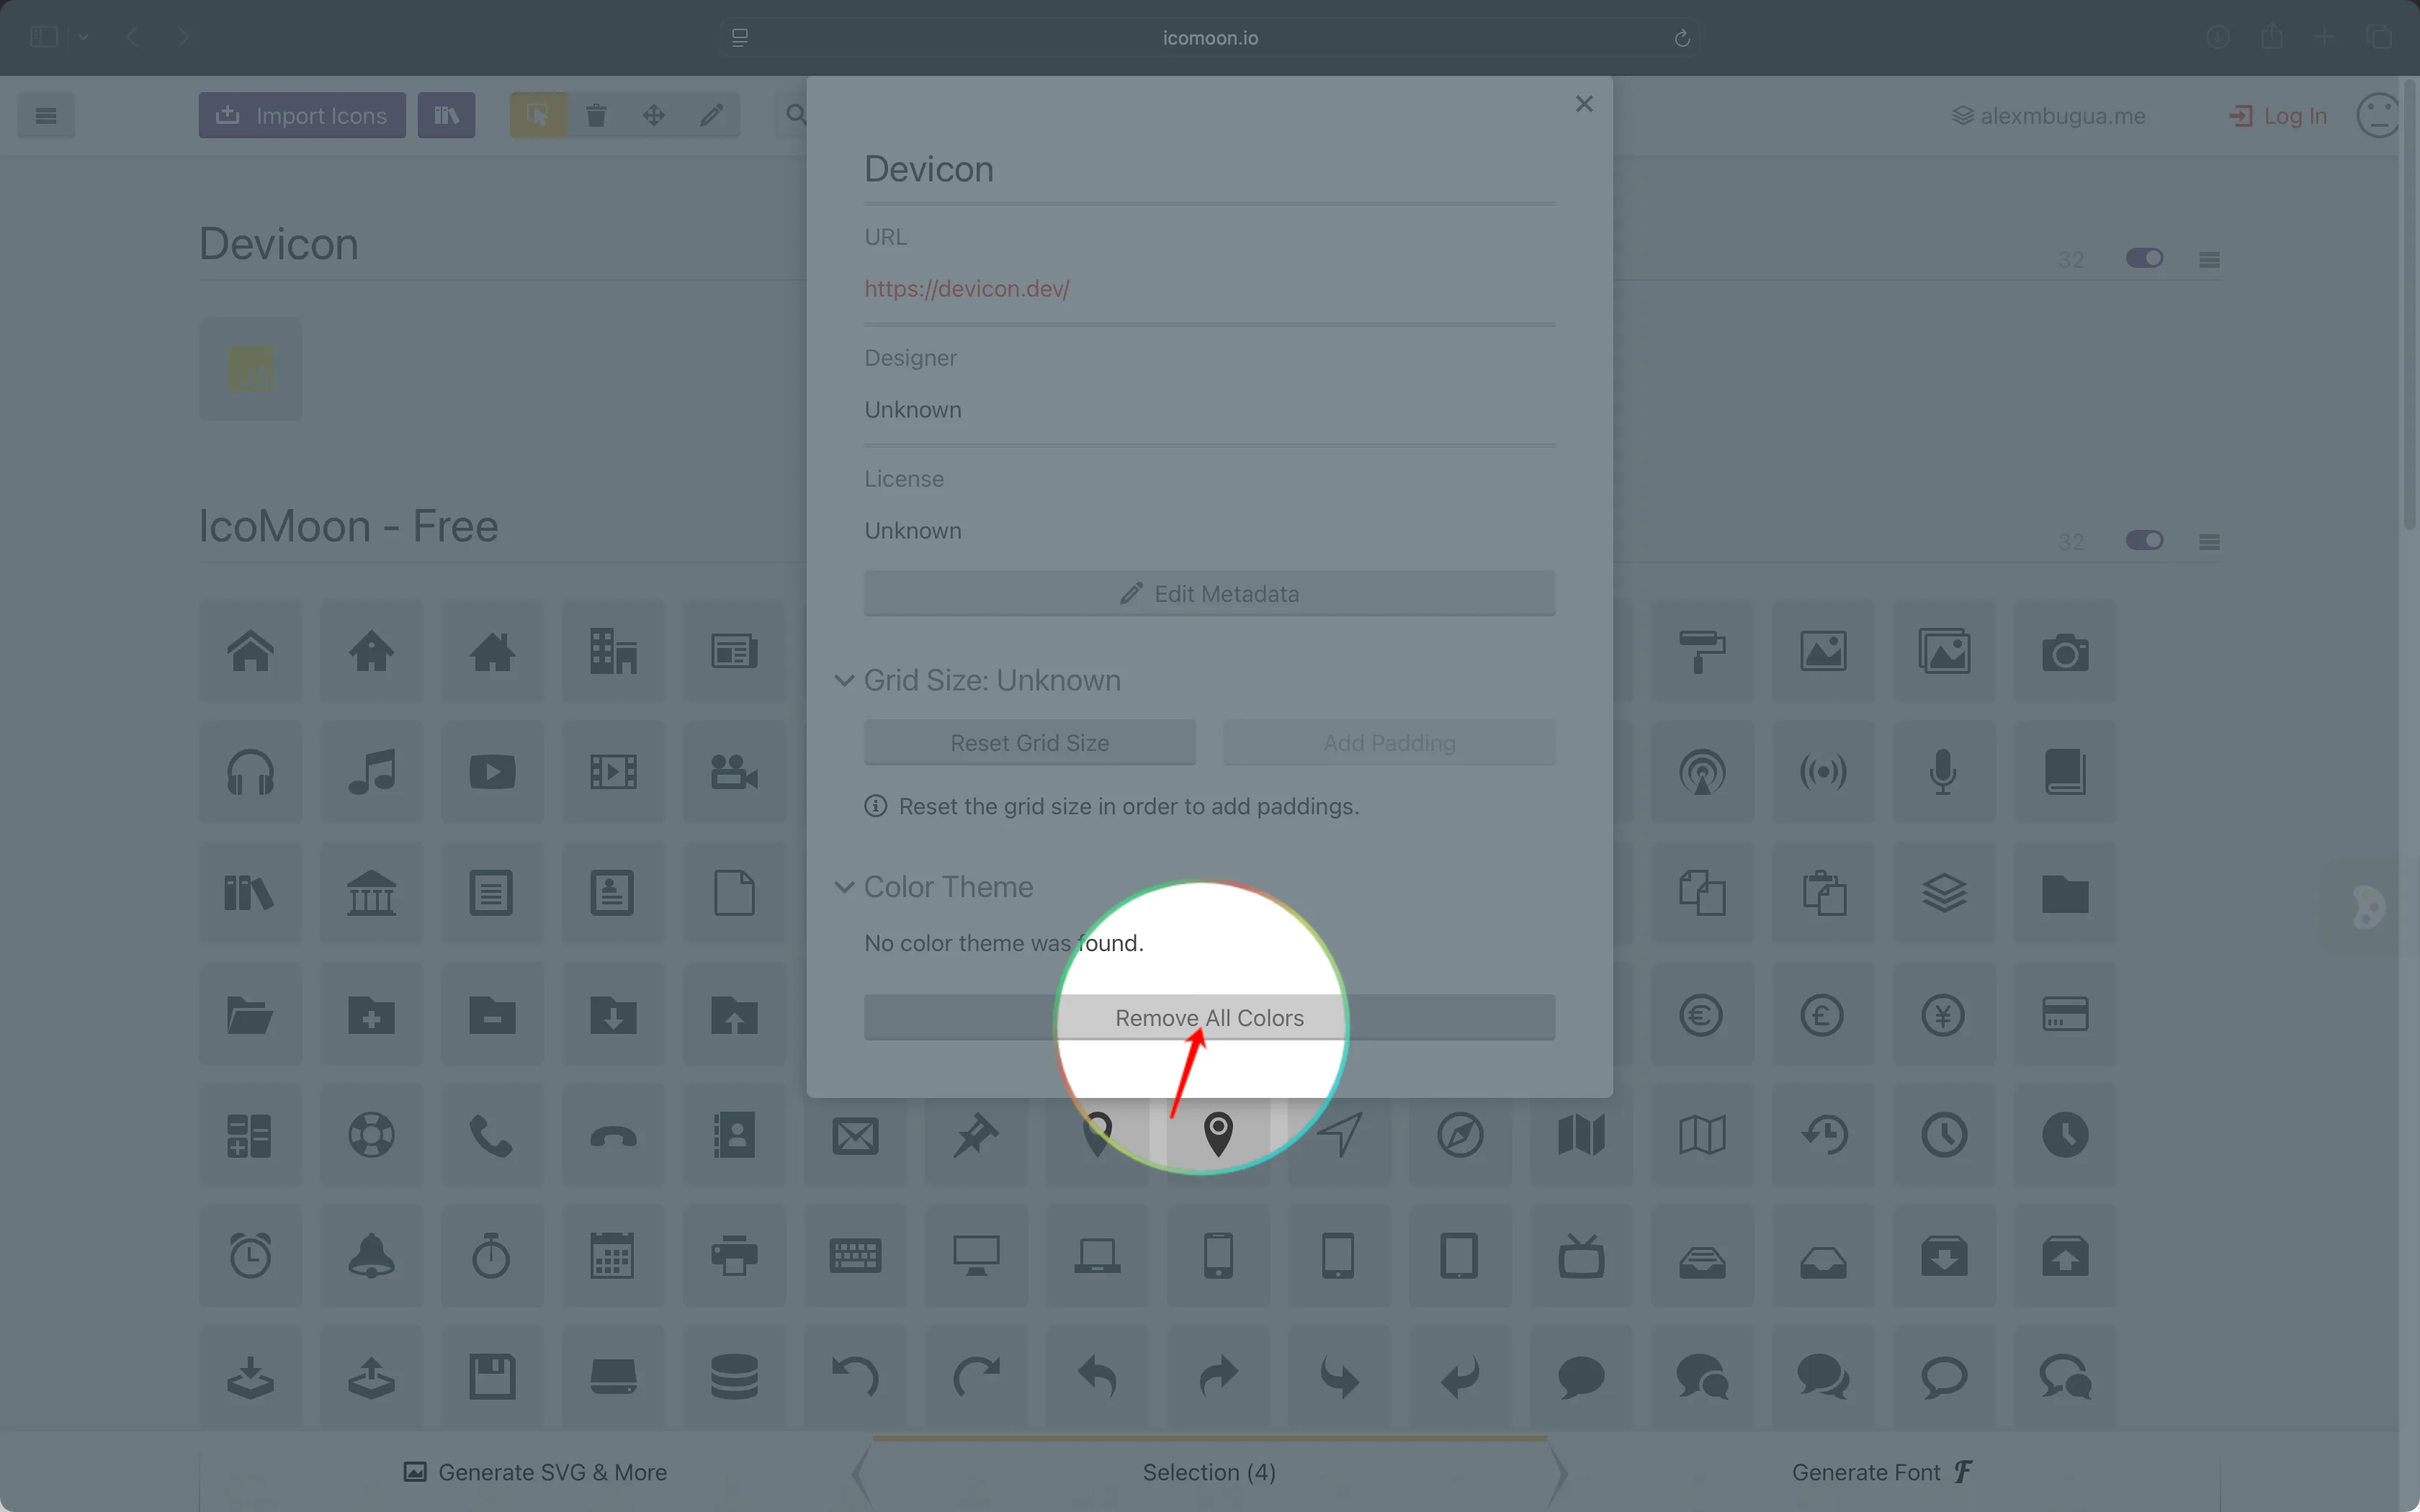The width and height of the screenshot is (2420, 1512).
Task: Click the Edit Metadata button
Action: (1210, 594)
